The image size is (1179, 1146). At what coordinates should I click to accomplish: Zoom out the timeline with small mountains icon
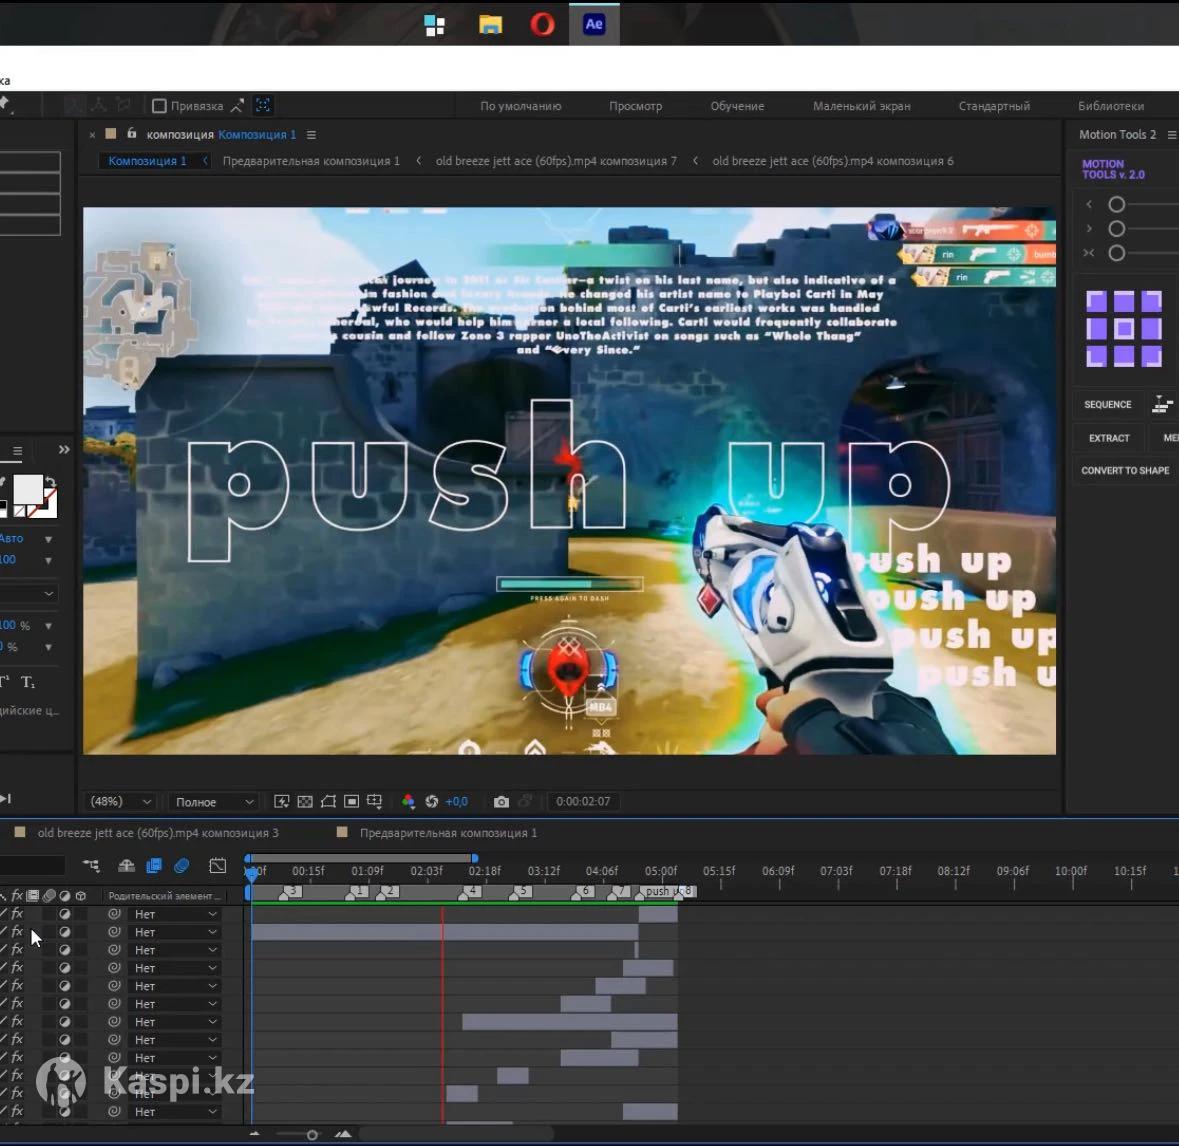click(254, 1134)
